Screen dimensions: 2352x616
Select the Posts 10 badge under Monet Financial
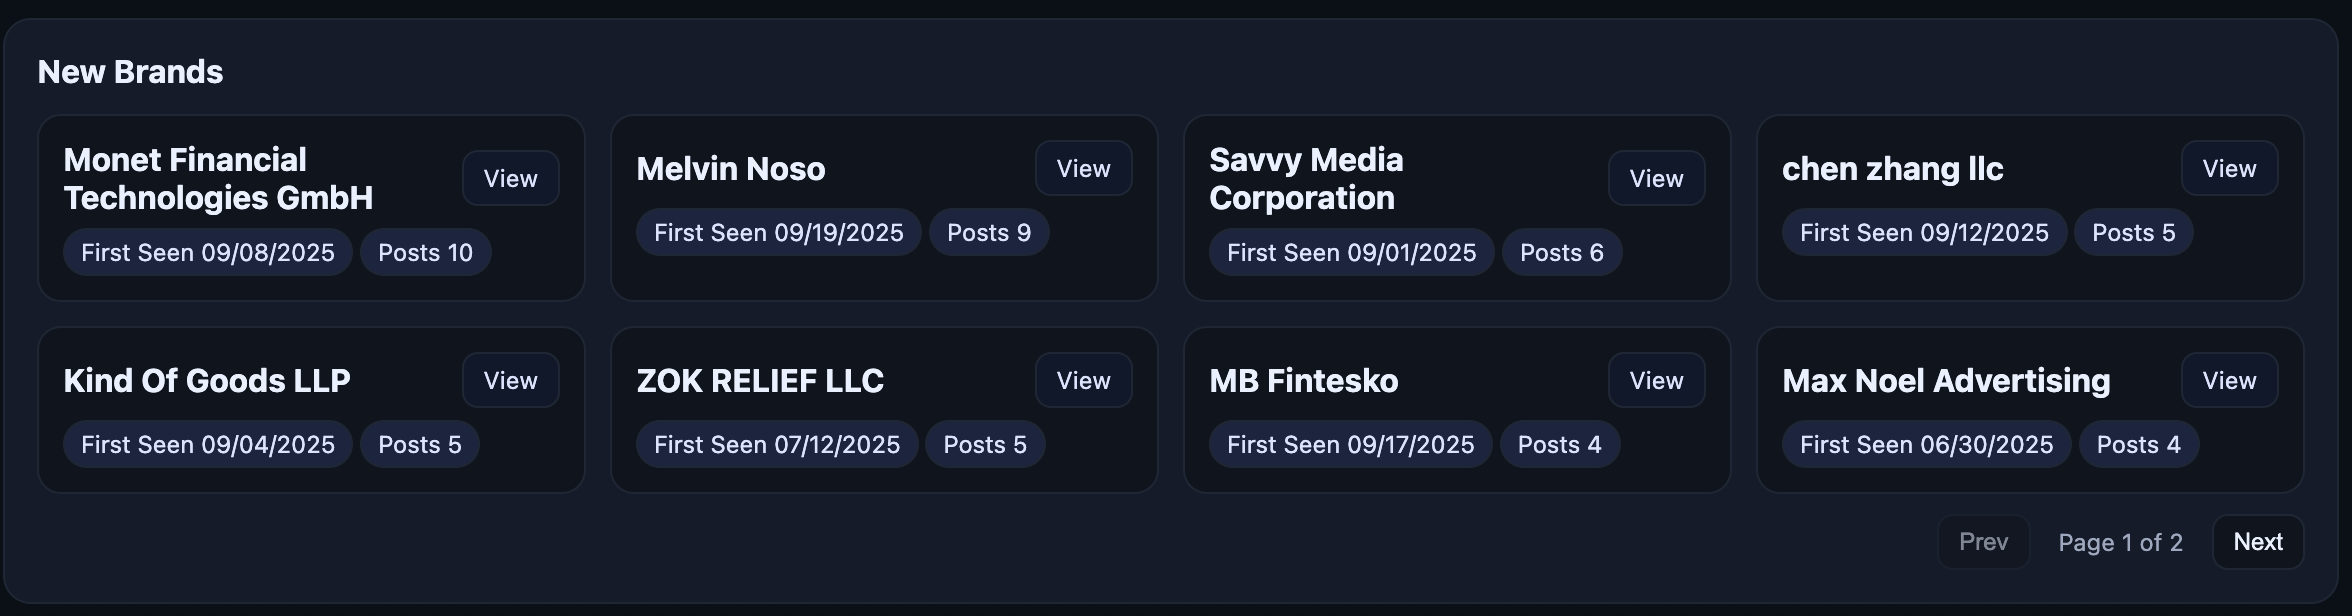click(425, 252)
